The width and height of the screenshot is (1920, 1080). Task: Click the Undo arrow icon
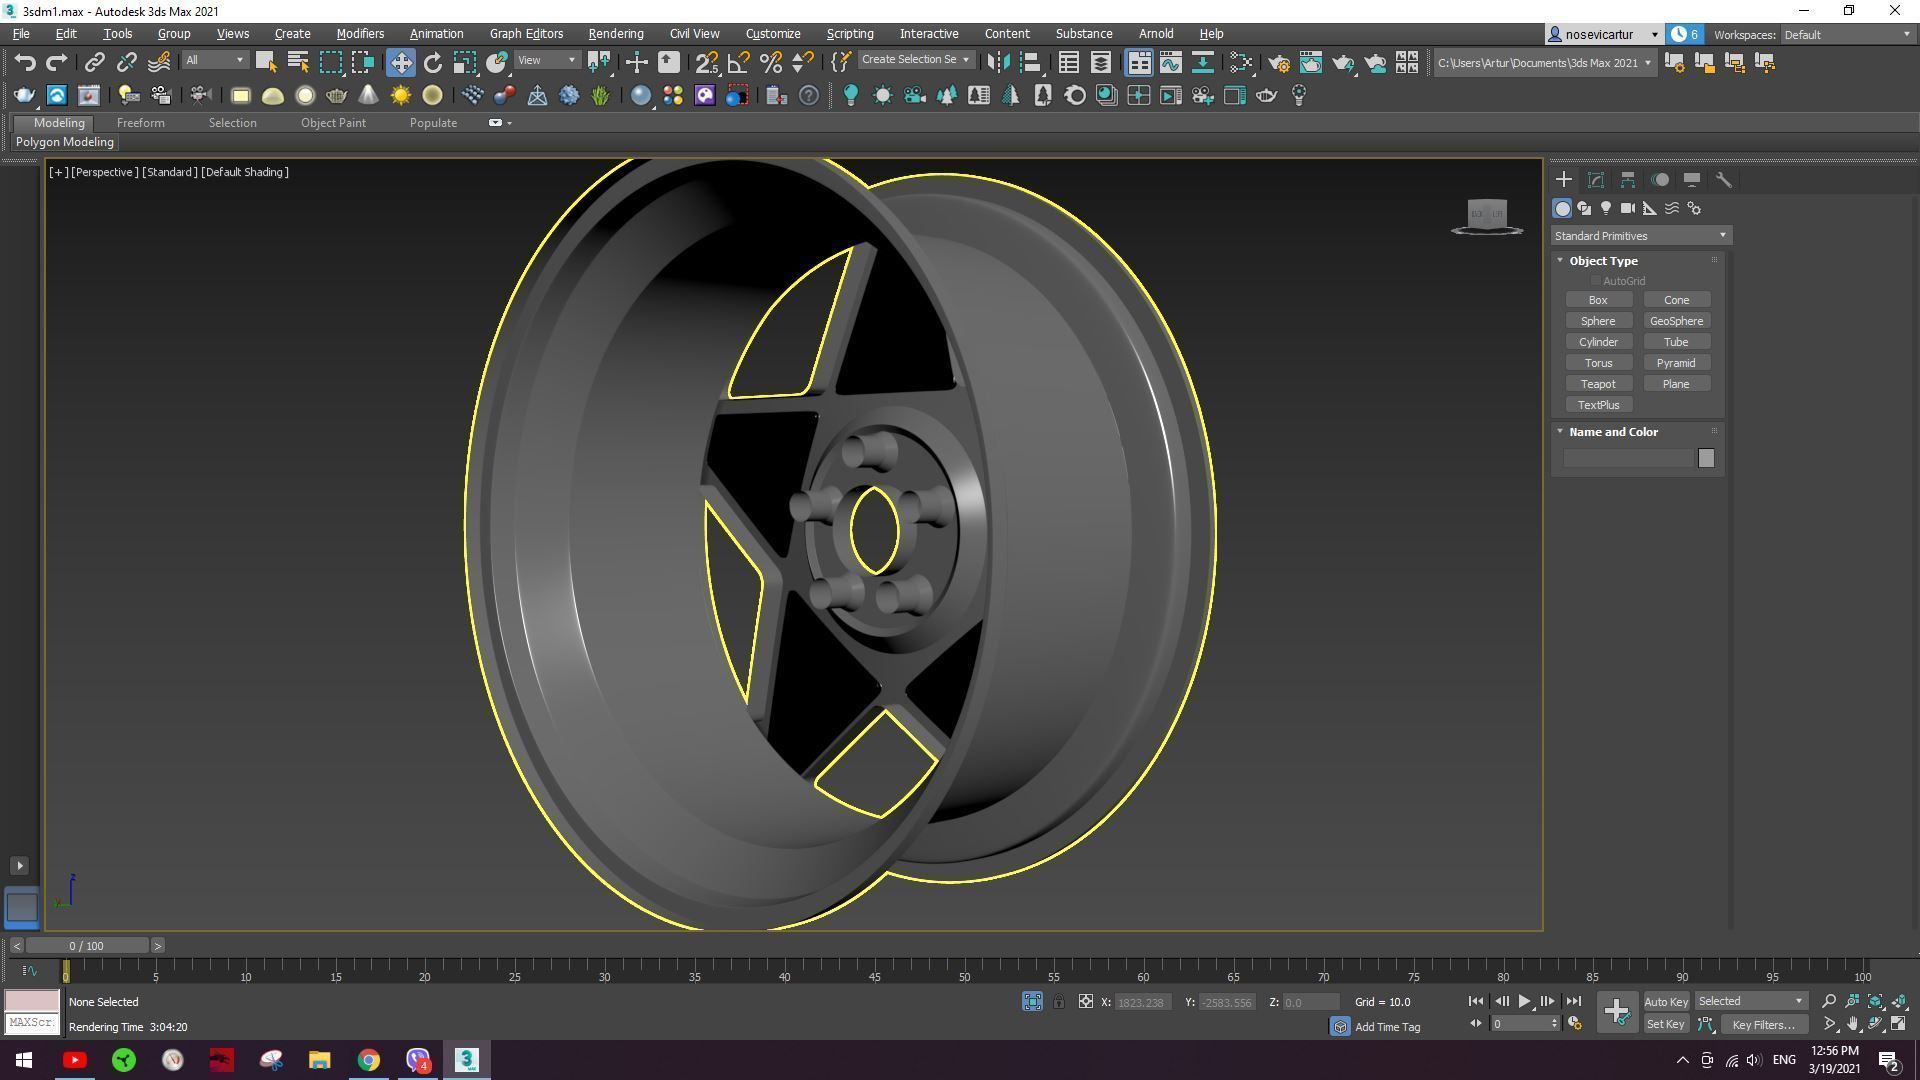click(25, 62)
